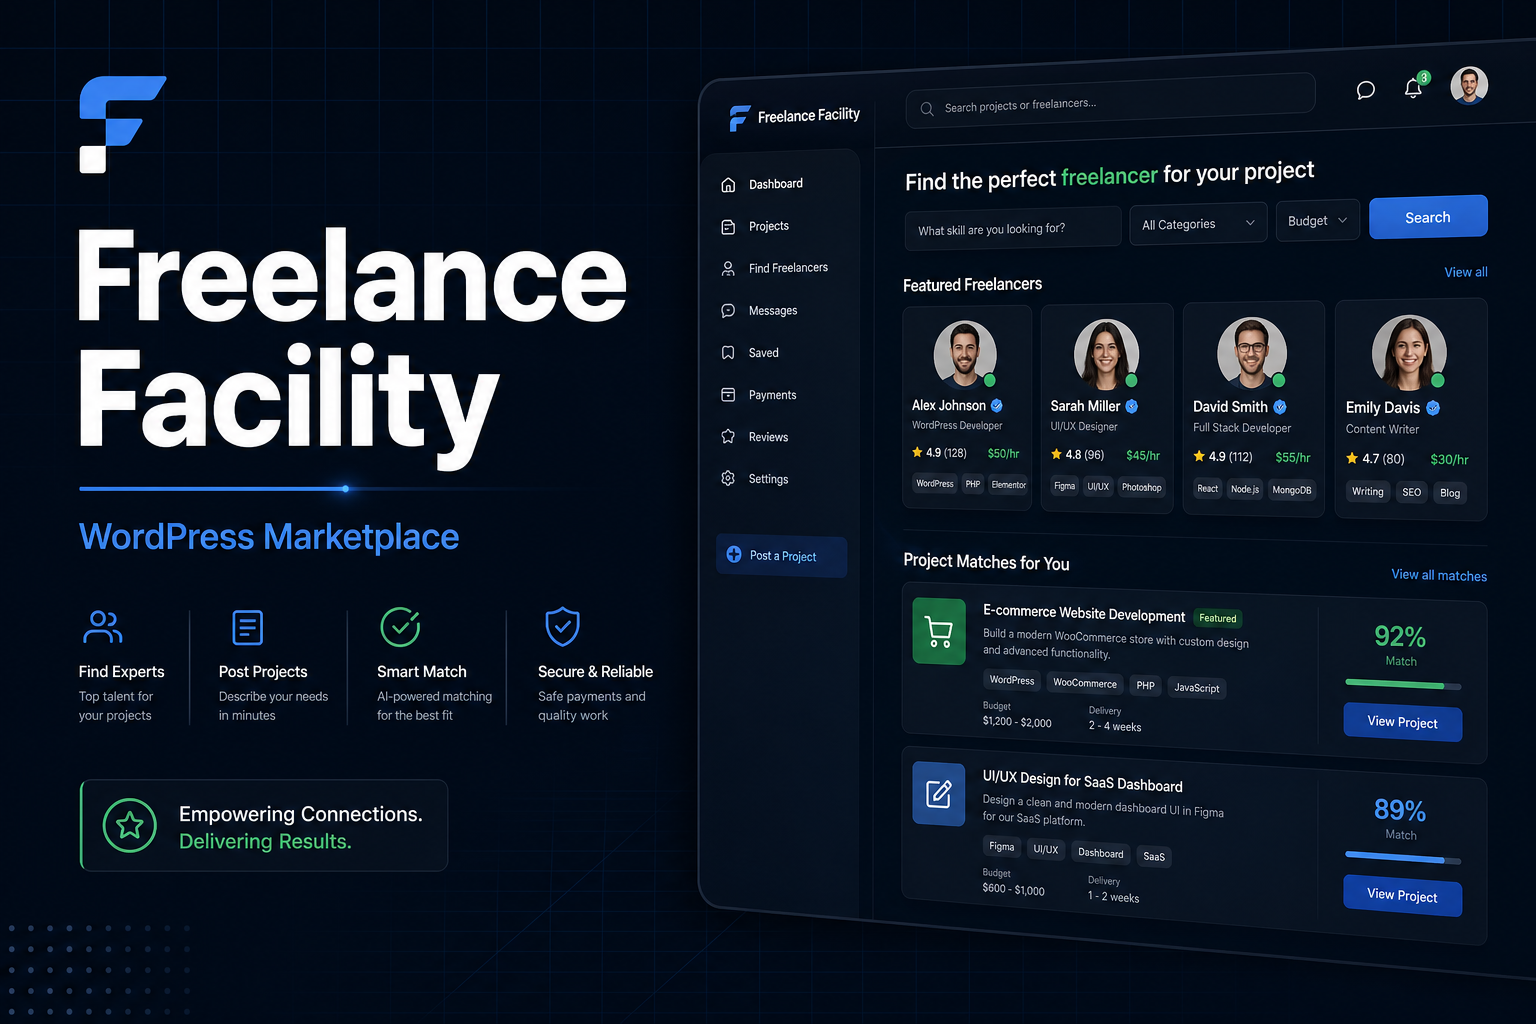Click the edit pencil project icon

[939, 795]
